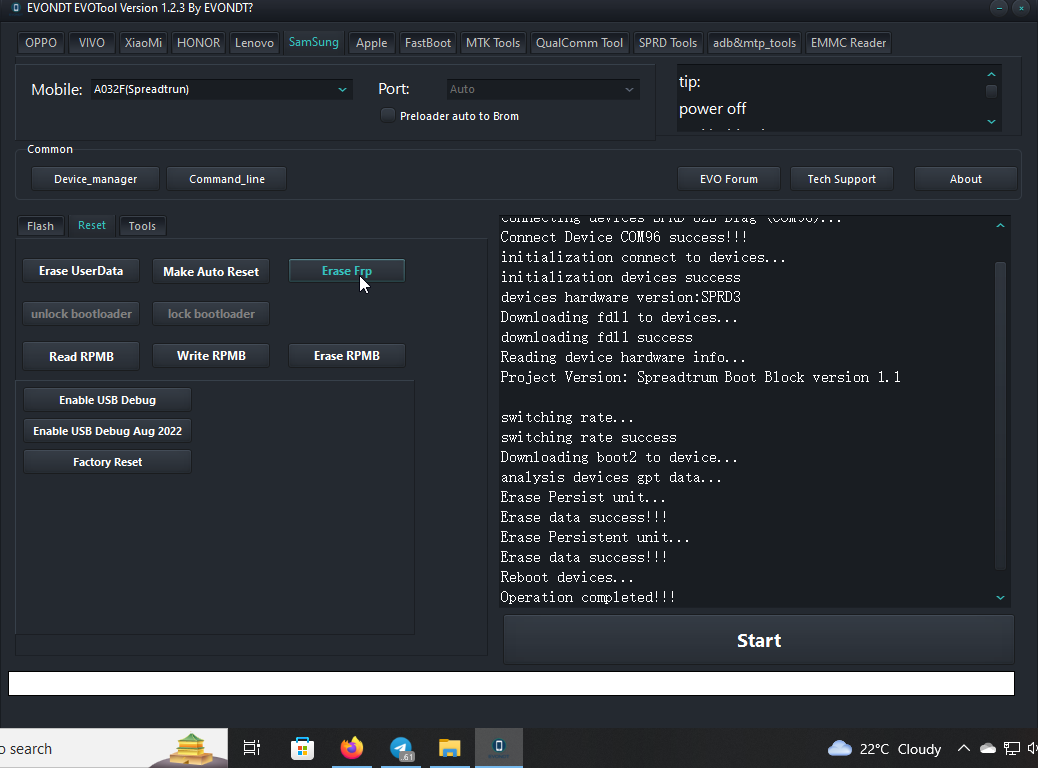Image resolution: width=1038 pixels, height=768 pixels.
Task: Select the Reset sub-tab
Action: pyautogui.click(x=92, y=225)
